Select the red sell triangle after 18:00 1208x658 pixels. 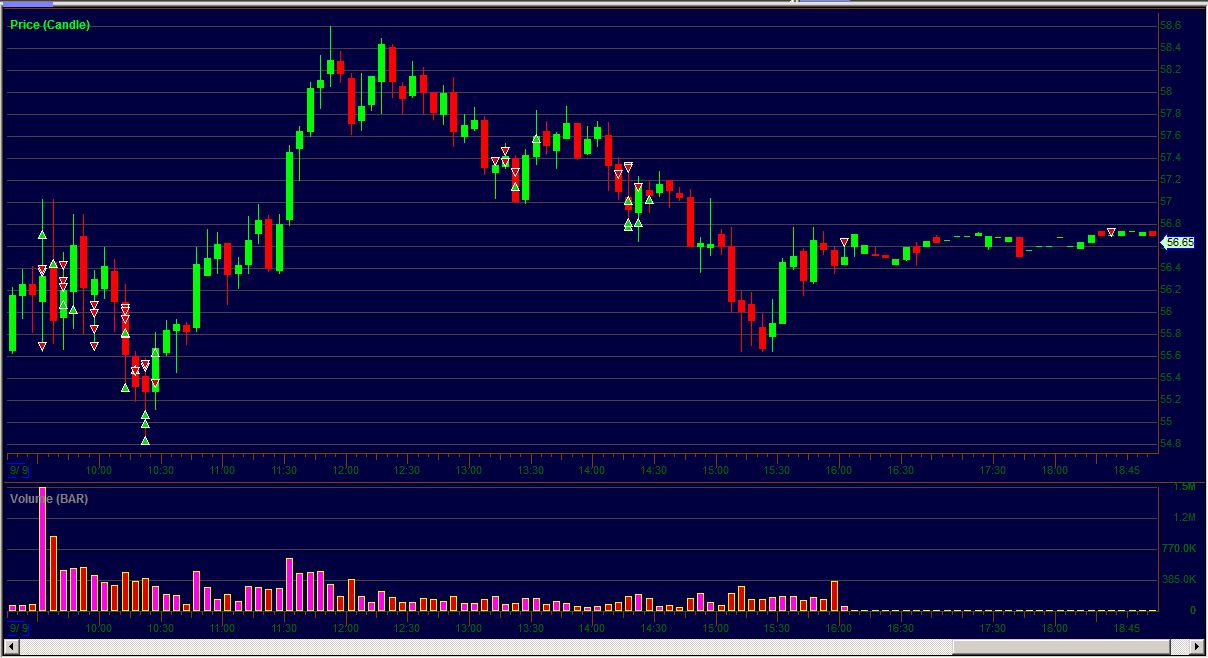click(1111, 233)
